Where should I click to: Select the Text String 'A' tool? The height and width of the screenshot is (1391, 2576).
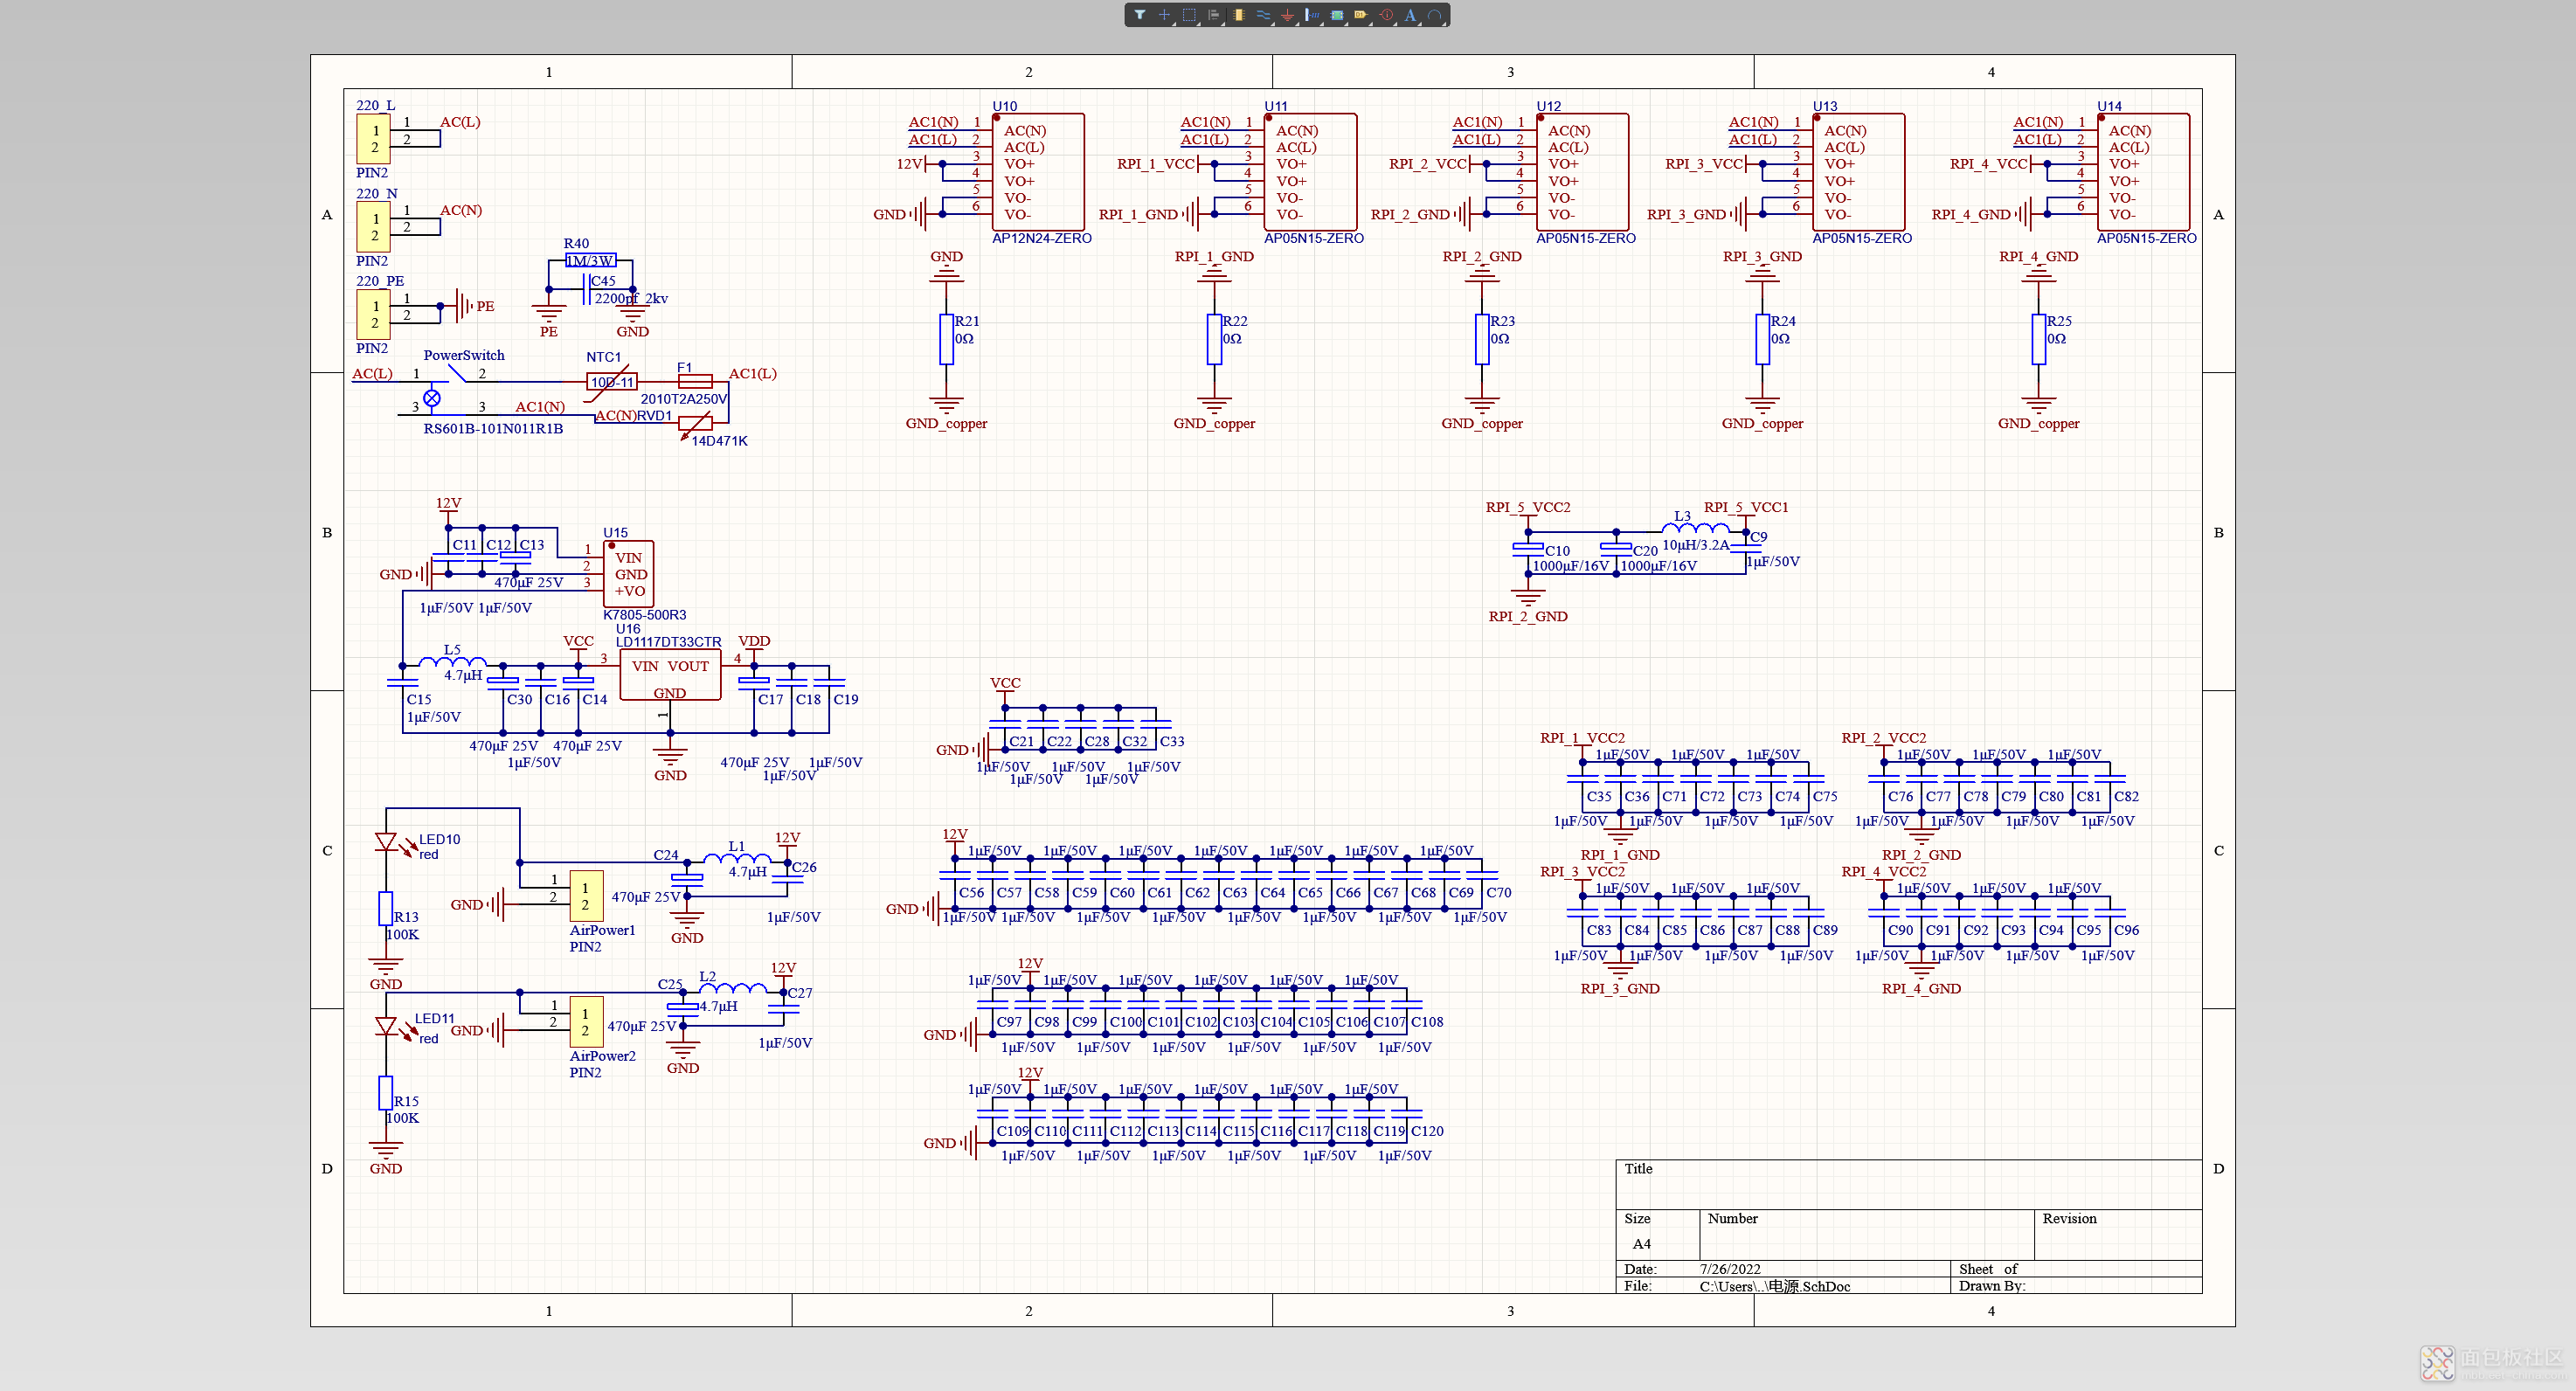point(1410,15)
